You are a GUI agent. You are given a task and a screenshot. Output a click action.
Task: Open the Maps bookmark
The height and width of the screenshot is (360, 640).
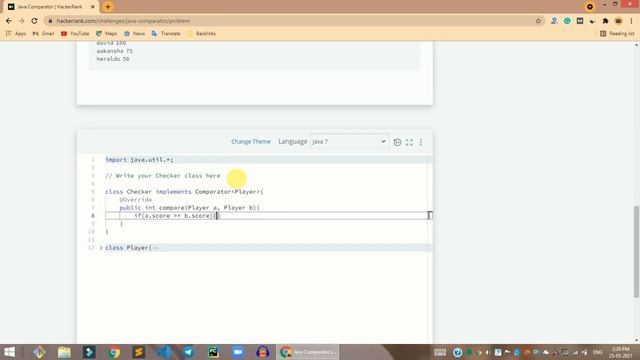(x=107, y=33)
